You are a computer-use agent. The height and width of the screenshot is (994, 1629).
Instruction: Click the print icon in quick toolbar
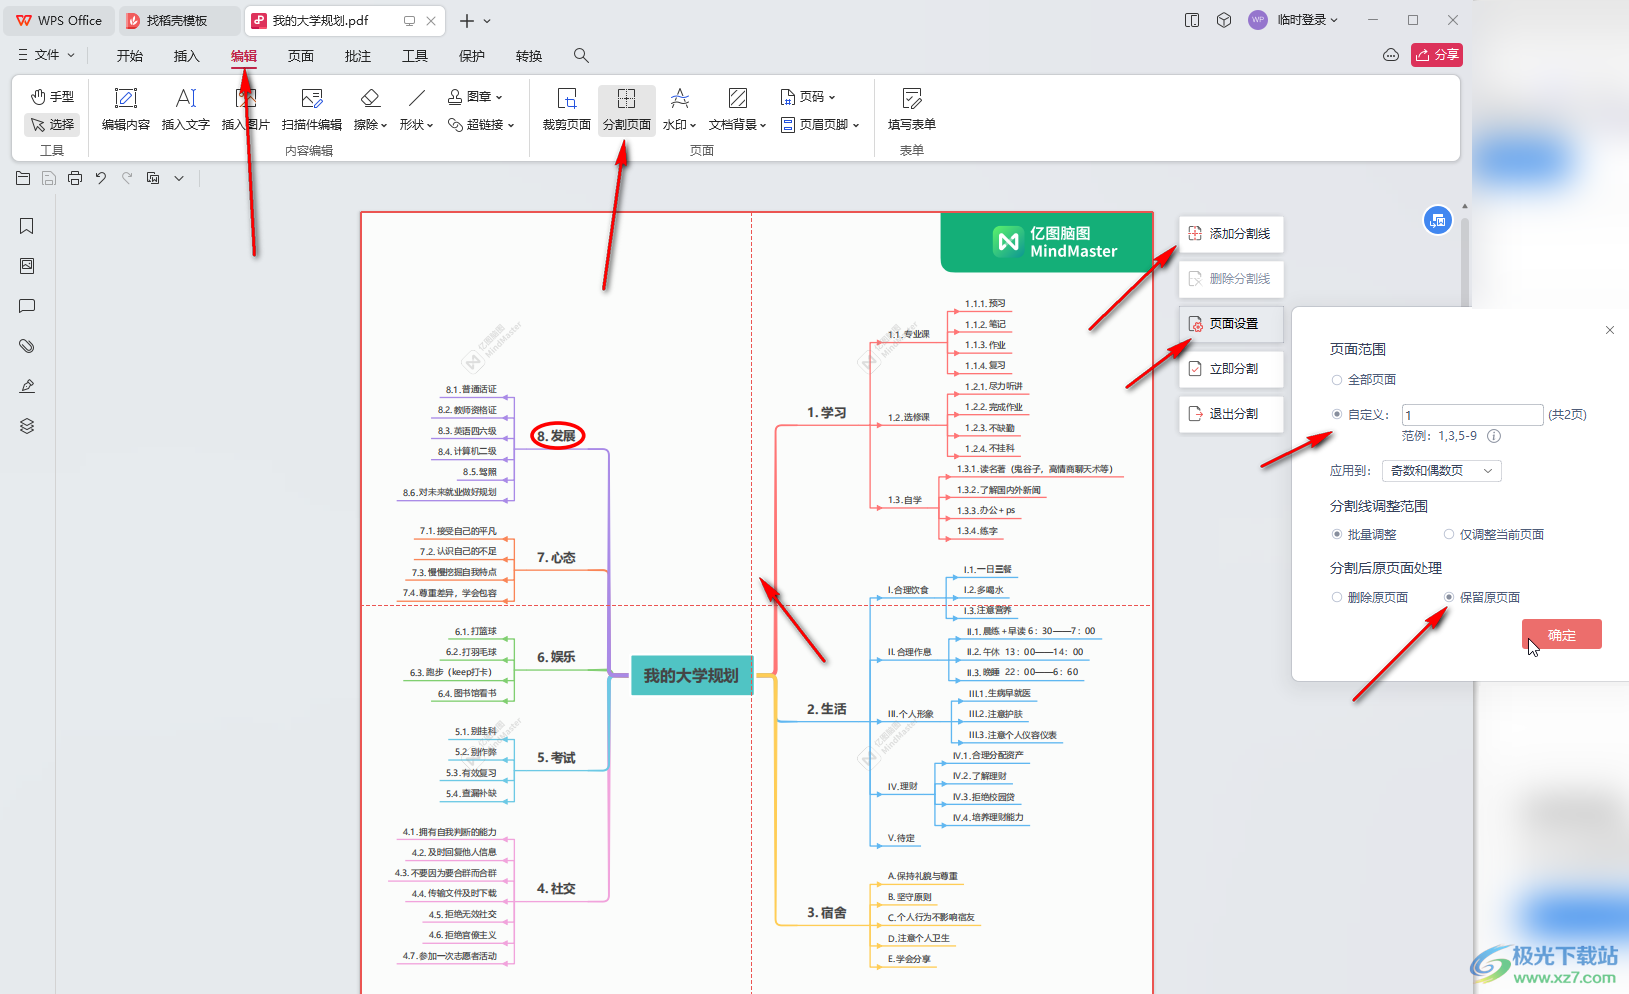point(75,178)
